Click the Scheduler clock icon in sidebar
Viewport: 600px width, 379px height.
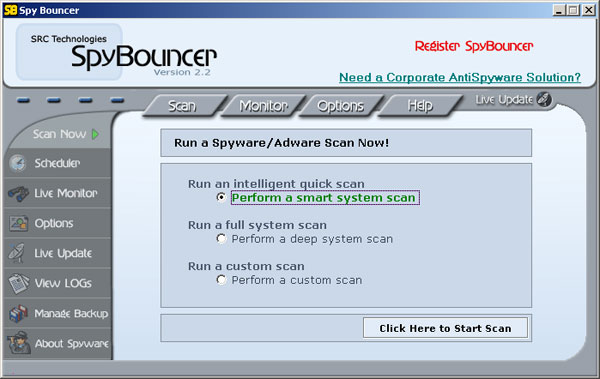click(x=18, y=163)
